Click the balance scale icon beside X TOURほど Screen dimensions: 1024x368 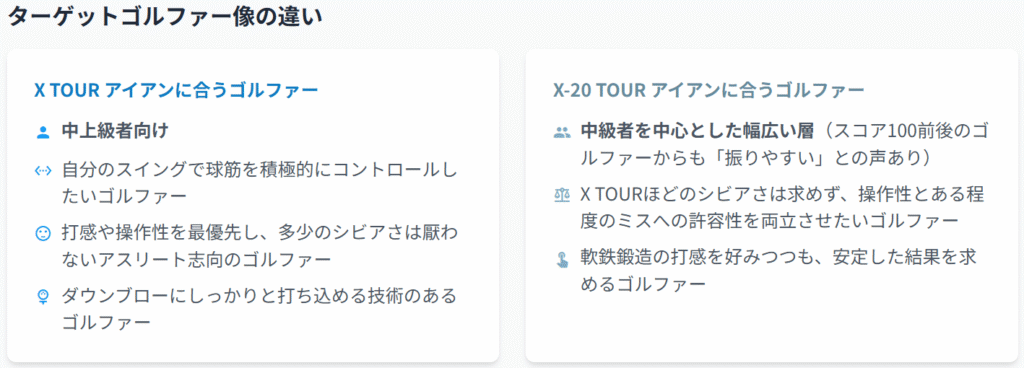point(562,195)
